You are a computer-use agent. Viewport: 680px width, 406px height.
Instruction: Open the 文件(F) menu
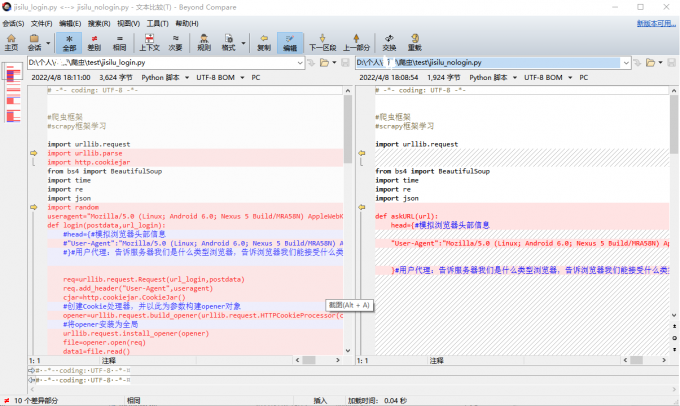(x=41, y=23)
